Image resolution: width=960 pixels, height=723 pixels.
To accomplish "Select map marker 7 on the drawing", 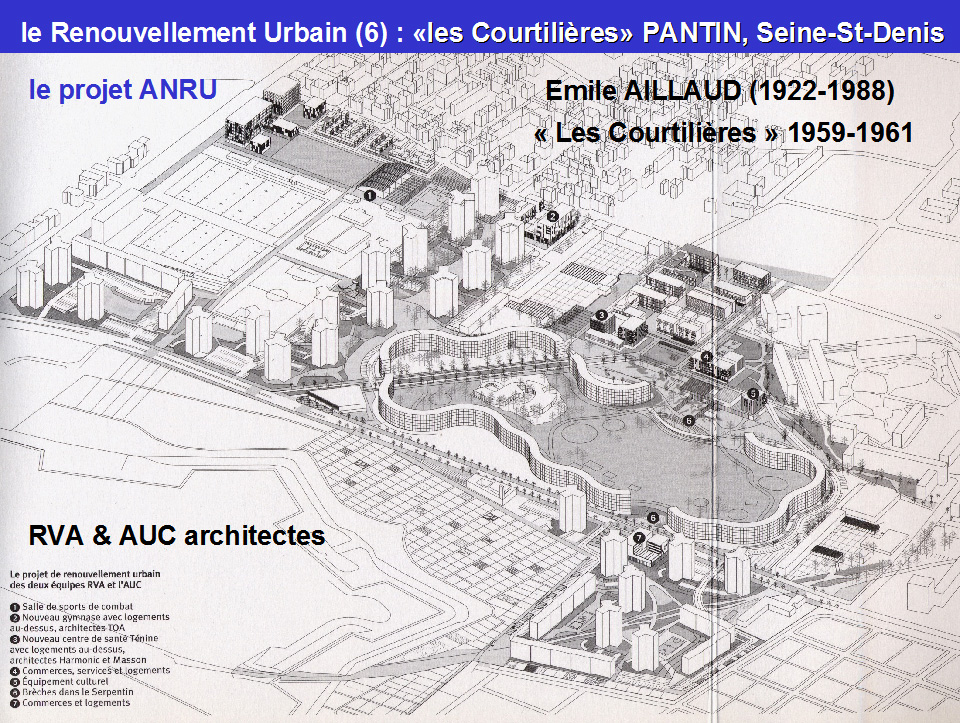I will 638,537.
